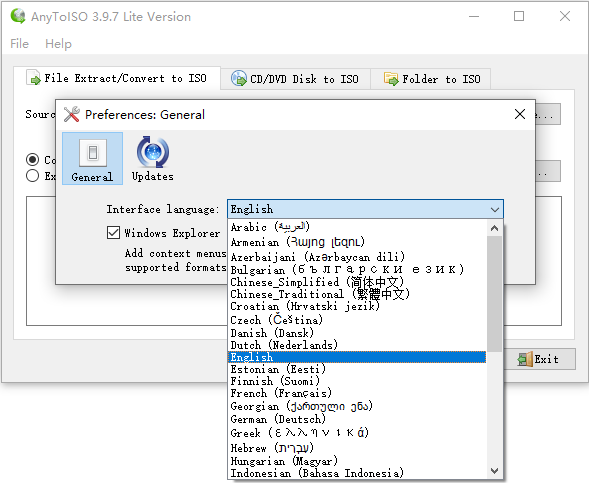Close the Preferences dialog
This screenshot has height=483, width=589.
point(520,114)
